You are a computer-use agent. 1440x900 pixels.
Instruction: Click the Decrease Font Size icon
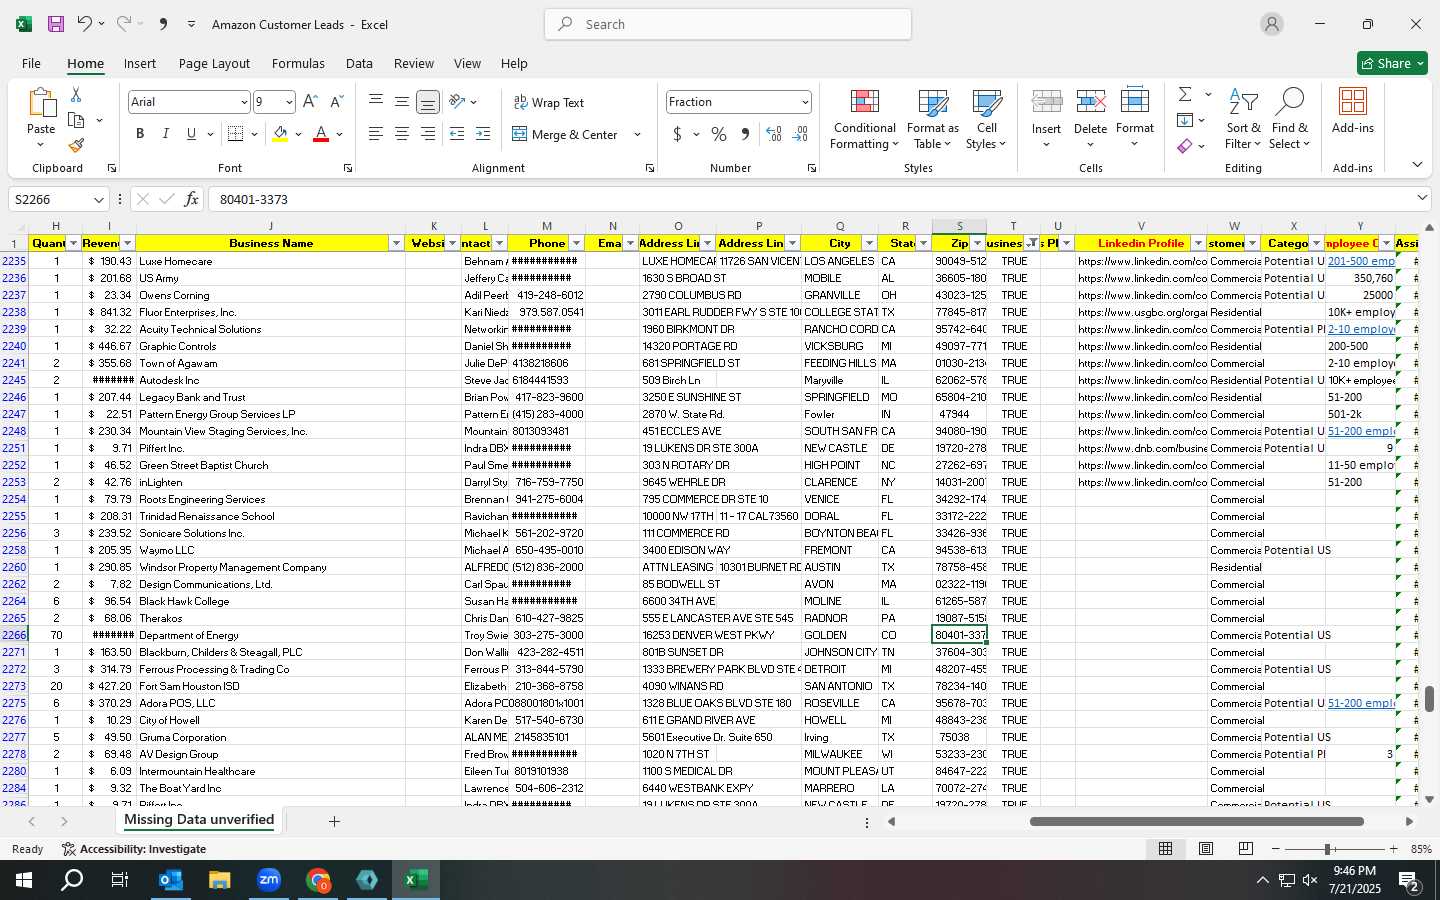pyautogui.click(x=336, y=102)
